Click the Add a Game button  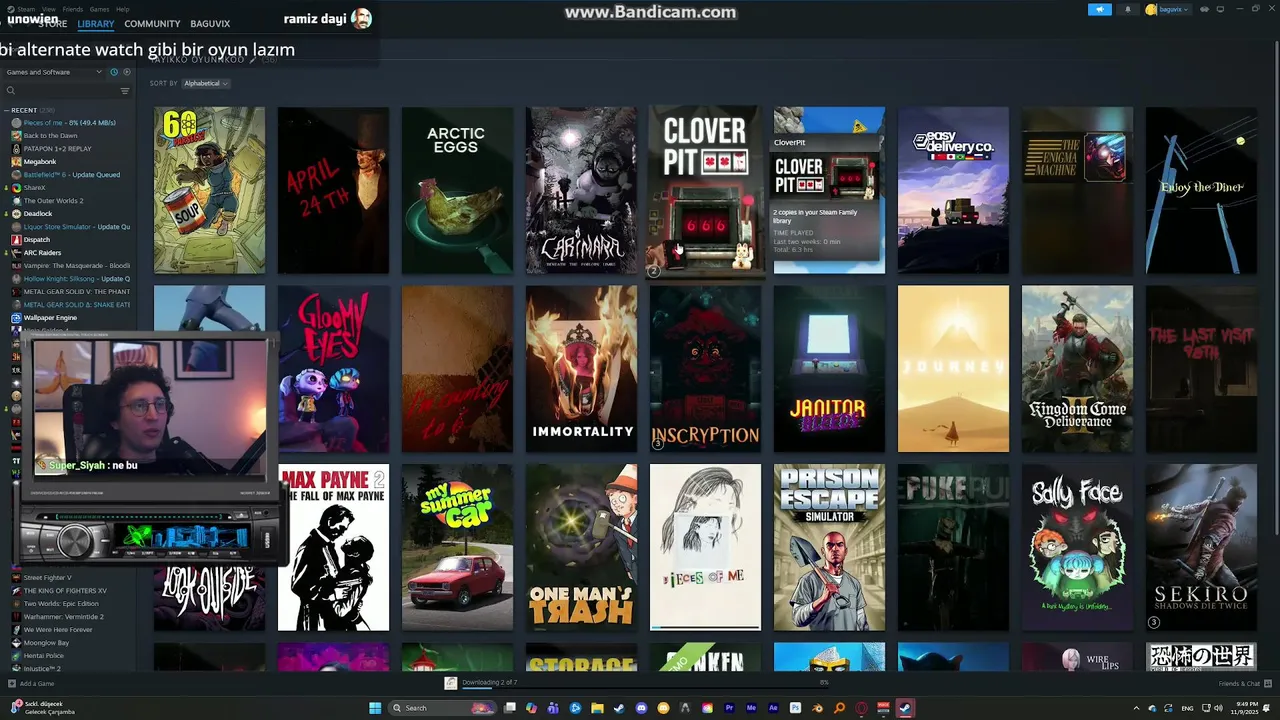coord(31,684)
